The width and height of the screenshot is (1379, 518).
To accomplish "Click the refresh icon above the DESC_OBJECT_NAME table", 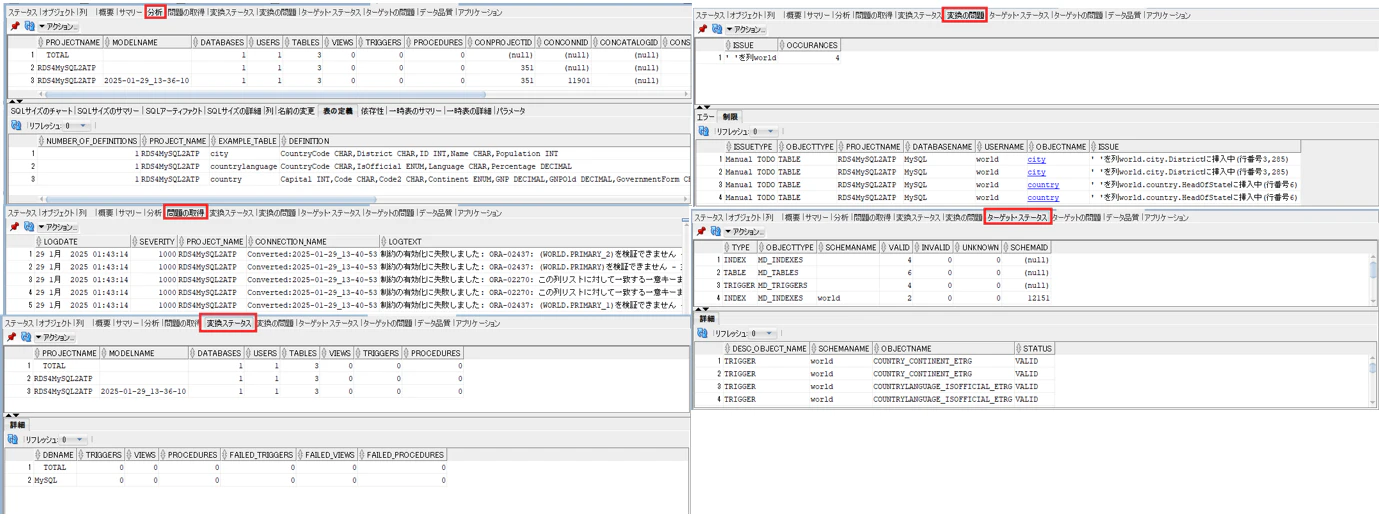I will click(703, 333).
